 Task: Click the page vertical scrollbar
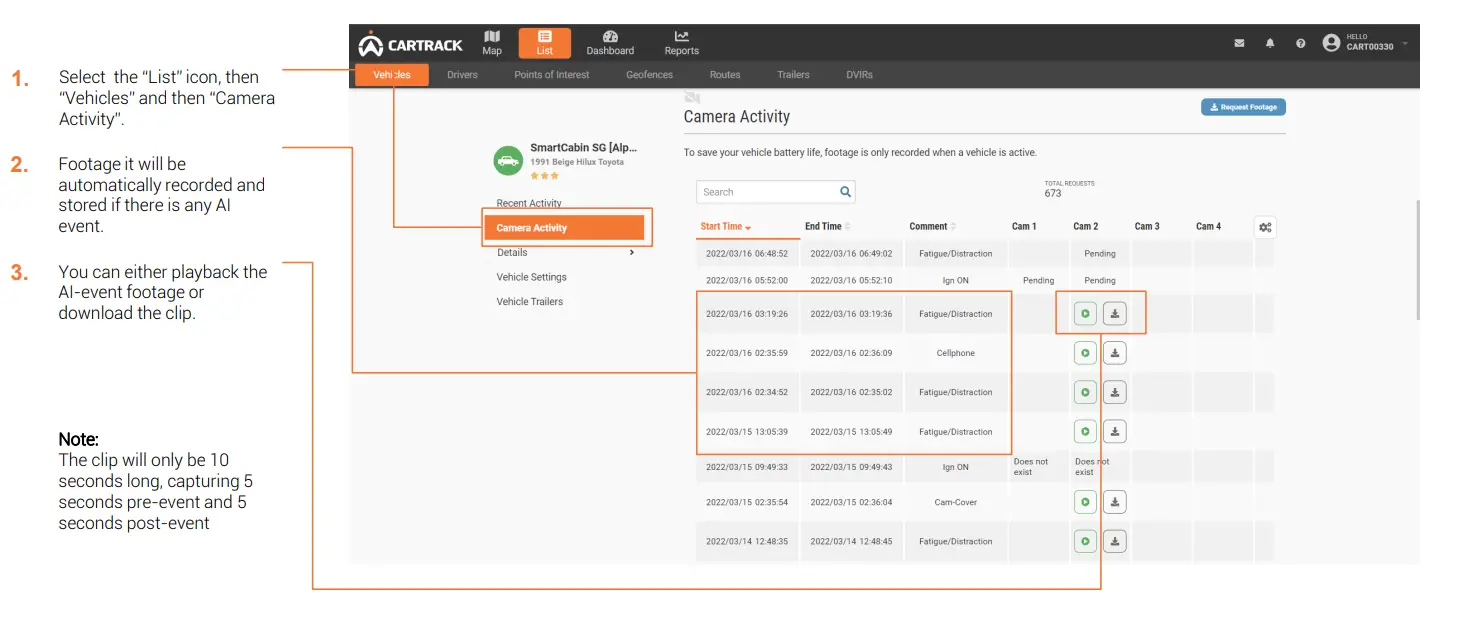1416,260
